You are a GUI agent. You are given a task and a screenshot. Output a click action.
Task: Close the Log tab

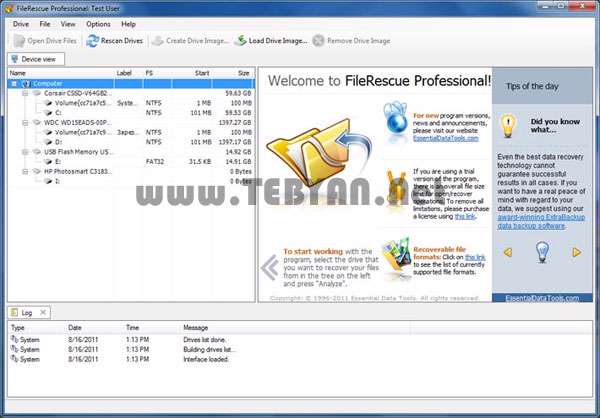pyautogui.click(x=43, y=312)
